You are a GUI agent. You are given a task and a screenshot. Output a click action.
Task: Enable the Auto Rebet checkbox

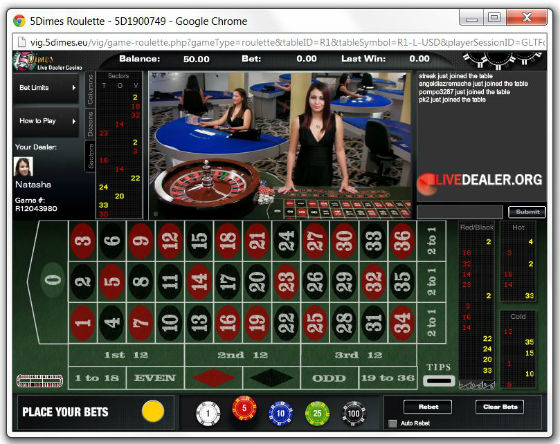392,424
